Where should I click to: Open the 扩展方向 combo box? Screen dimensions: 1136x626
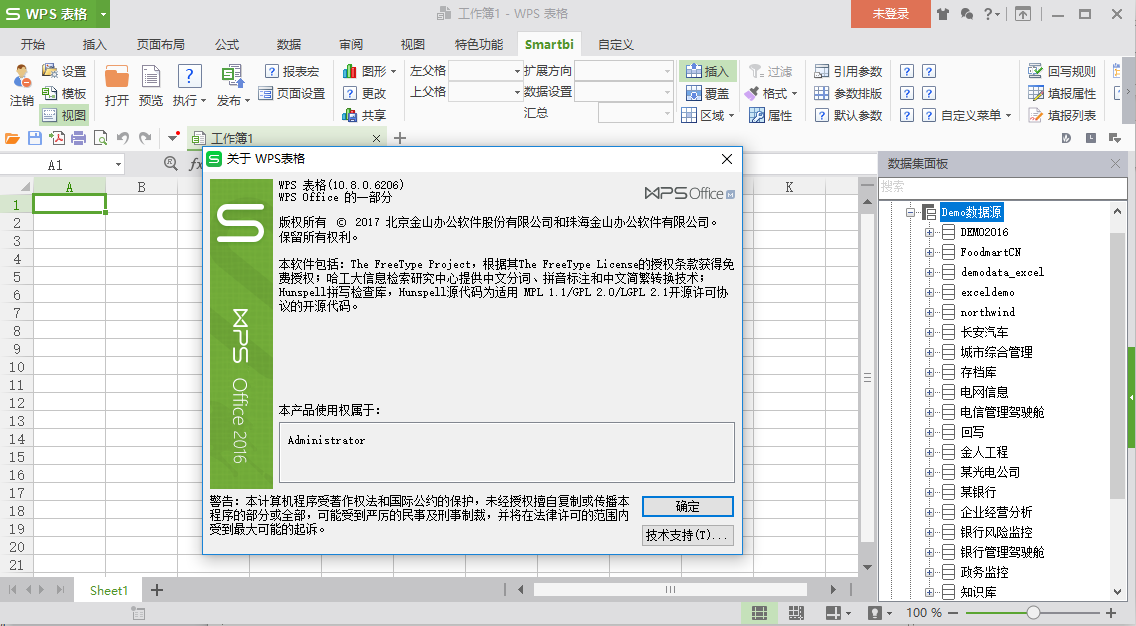(624, 71)
